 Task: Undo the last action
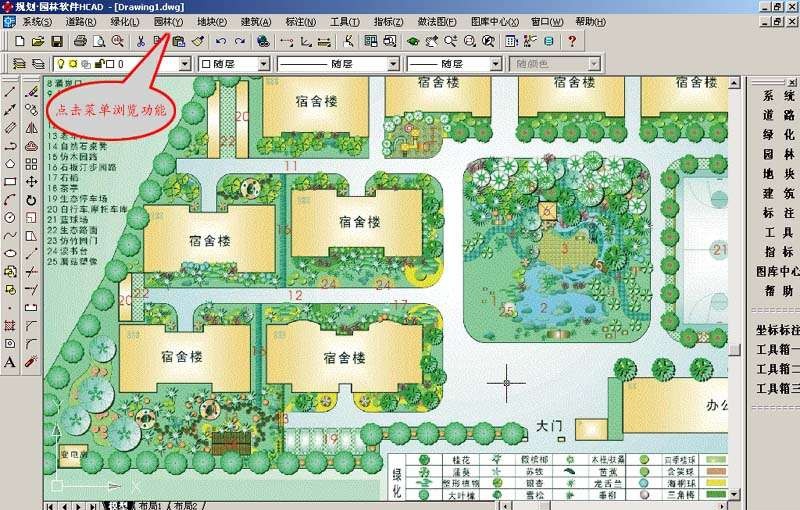point(221,41)
